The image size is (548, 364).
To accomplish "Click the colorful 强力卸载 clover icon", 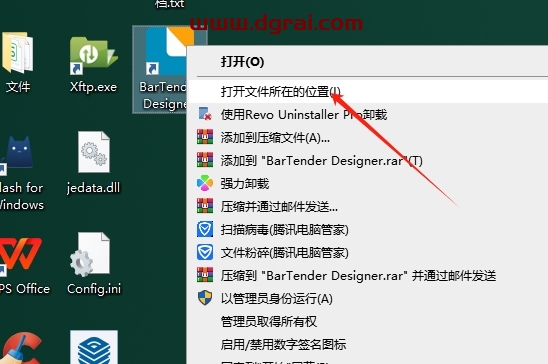I will (205, 183).
